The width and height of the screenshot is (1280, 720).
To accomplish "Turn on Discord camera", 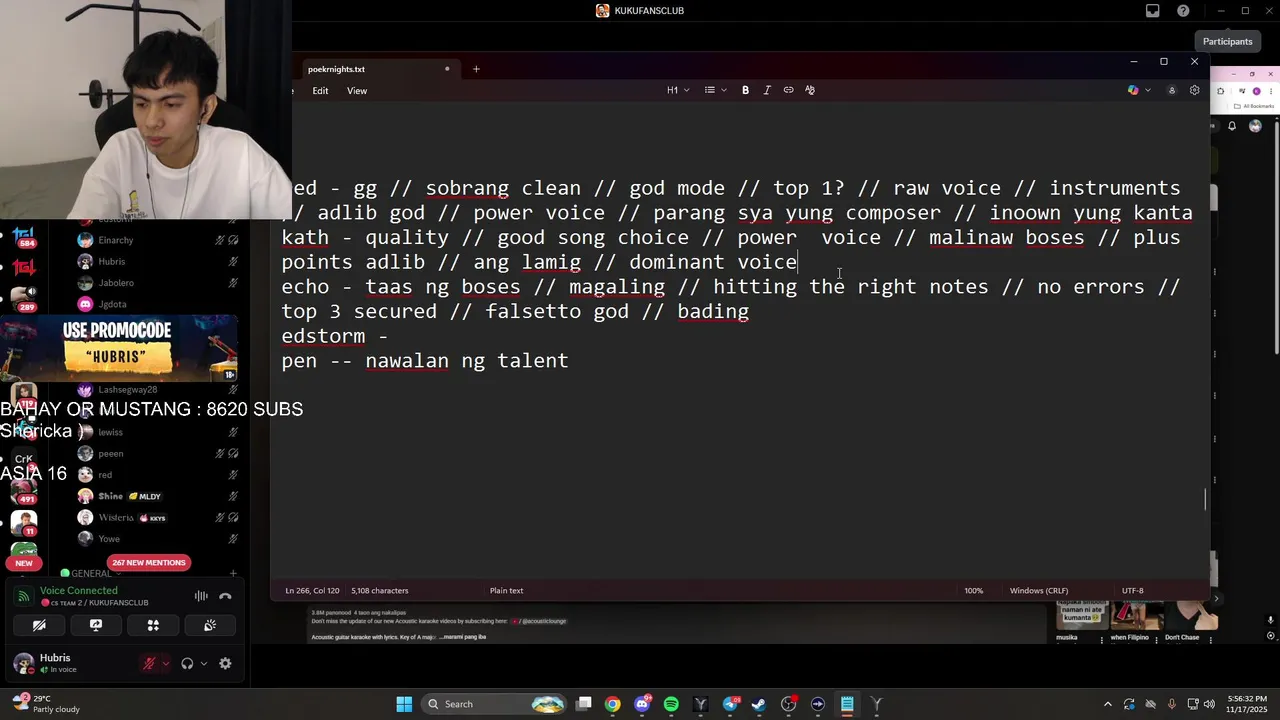I will pyautogui.click(x=39, y=625).
